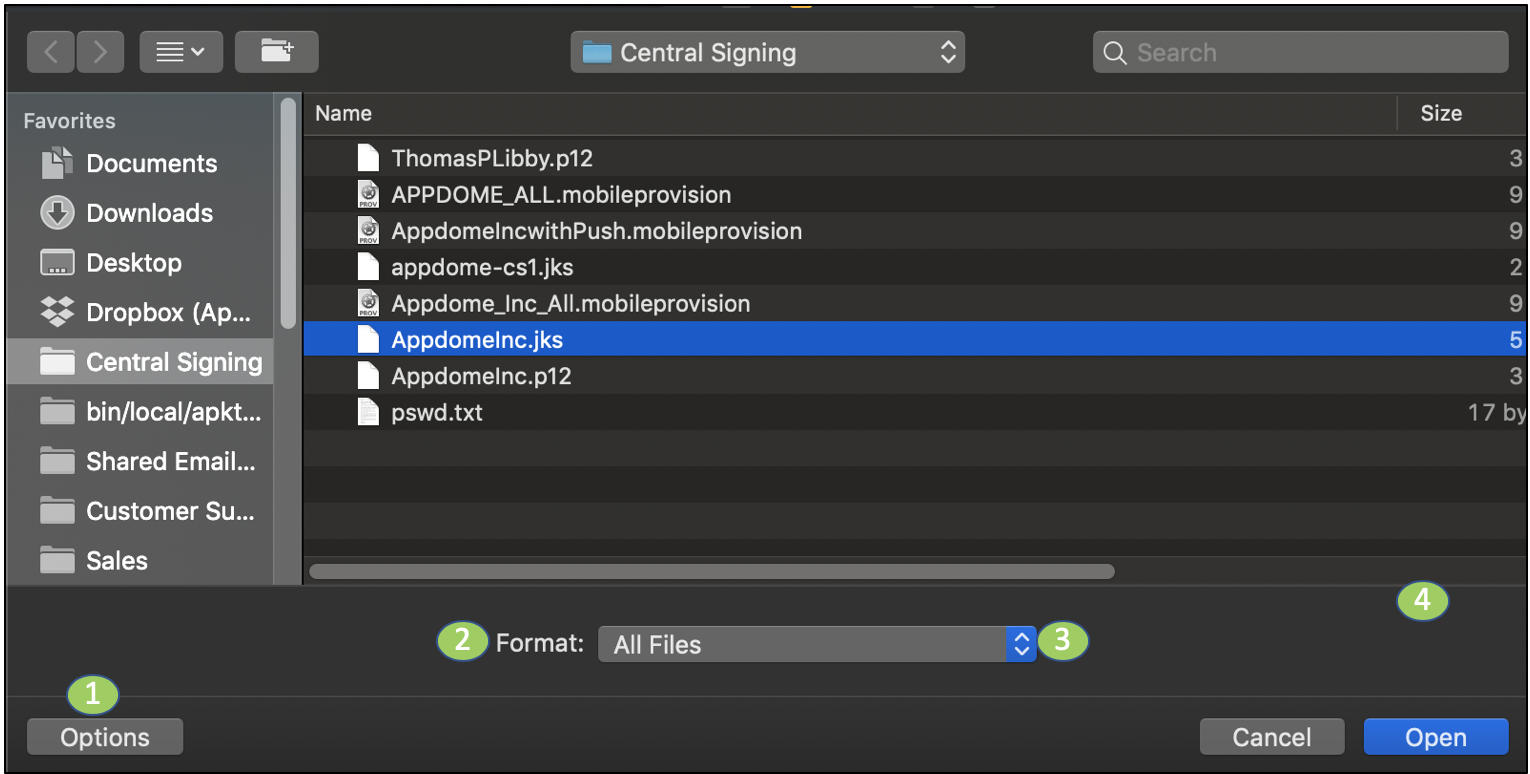Image resolution: width=1530 pixels, height=774 pixels.
Task: Click the APPDOME_ALL.mobileprovision file icon
Action: click(369, 194)
